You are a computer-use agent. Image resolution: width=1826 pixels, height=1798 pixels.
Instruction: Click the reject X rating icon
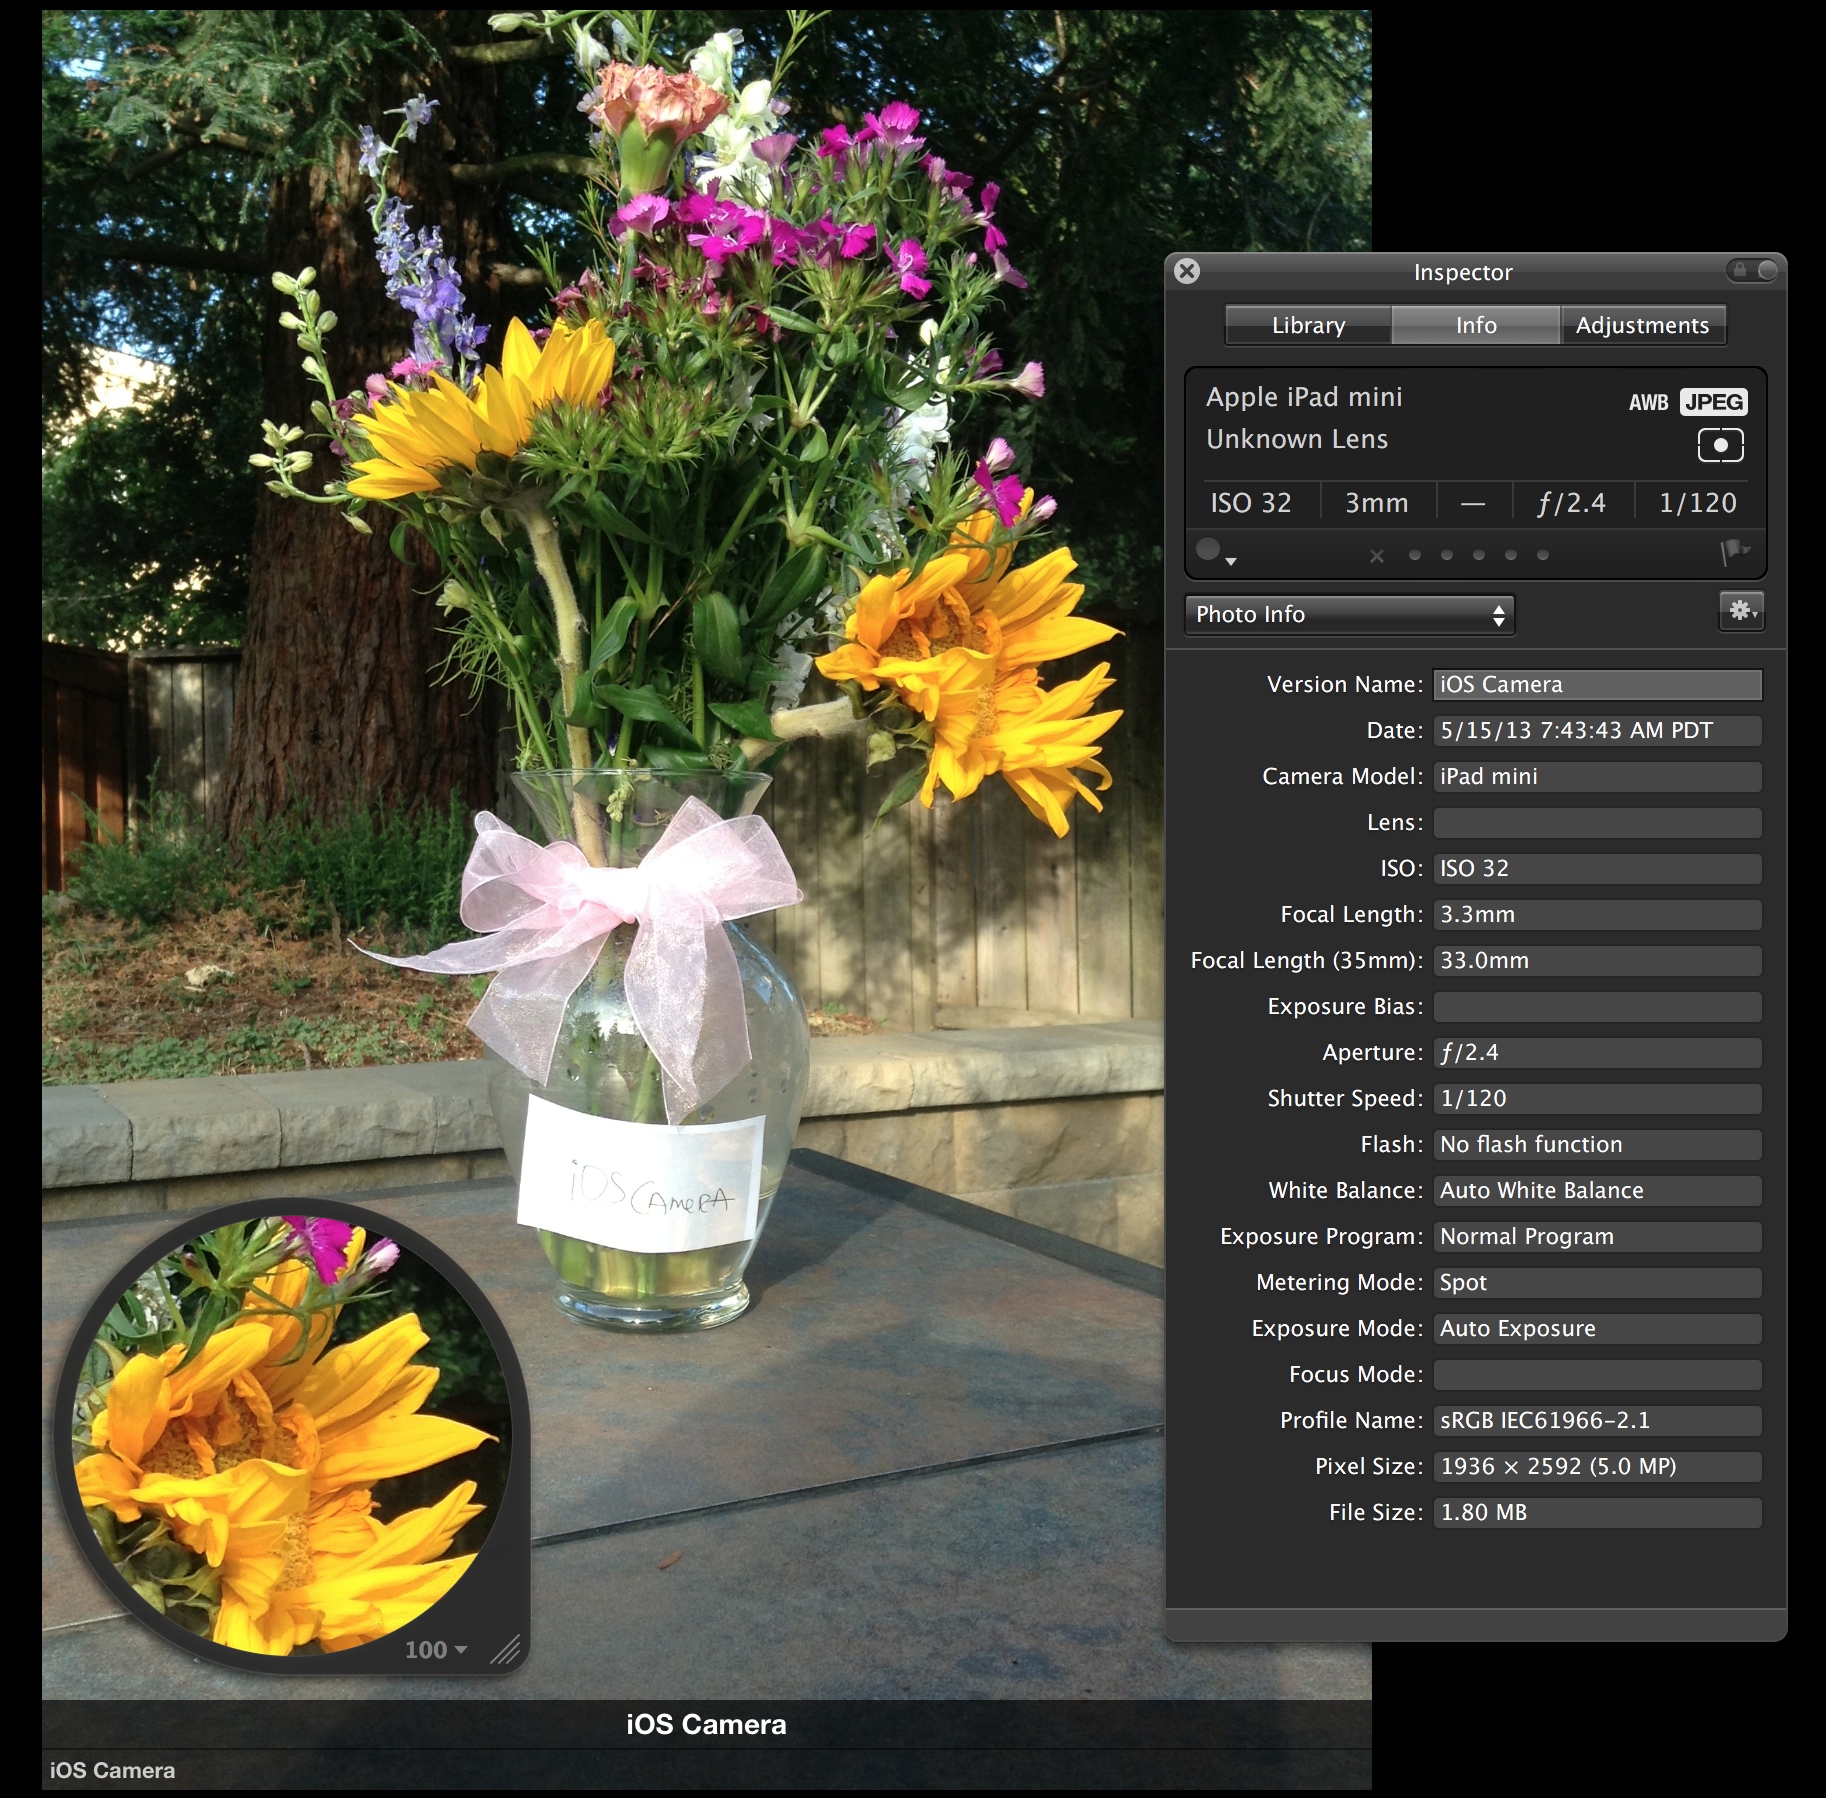(x=1377, y=556)
